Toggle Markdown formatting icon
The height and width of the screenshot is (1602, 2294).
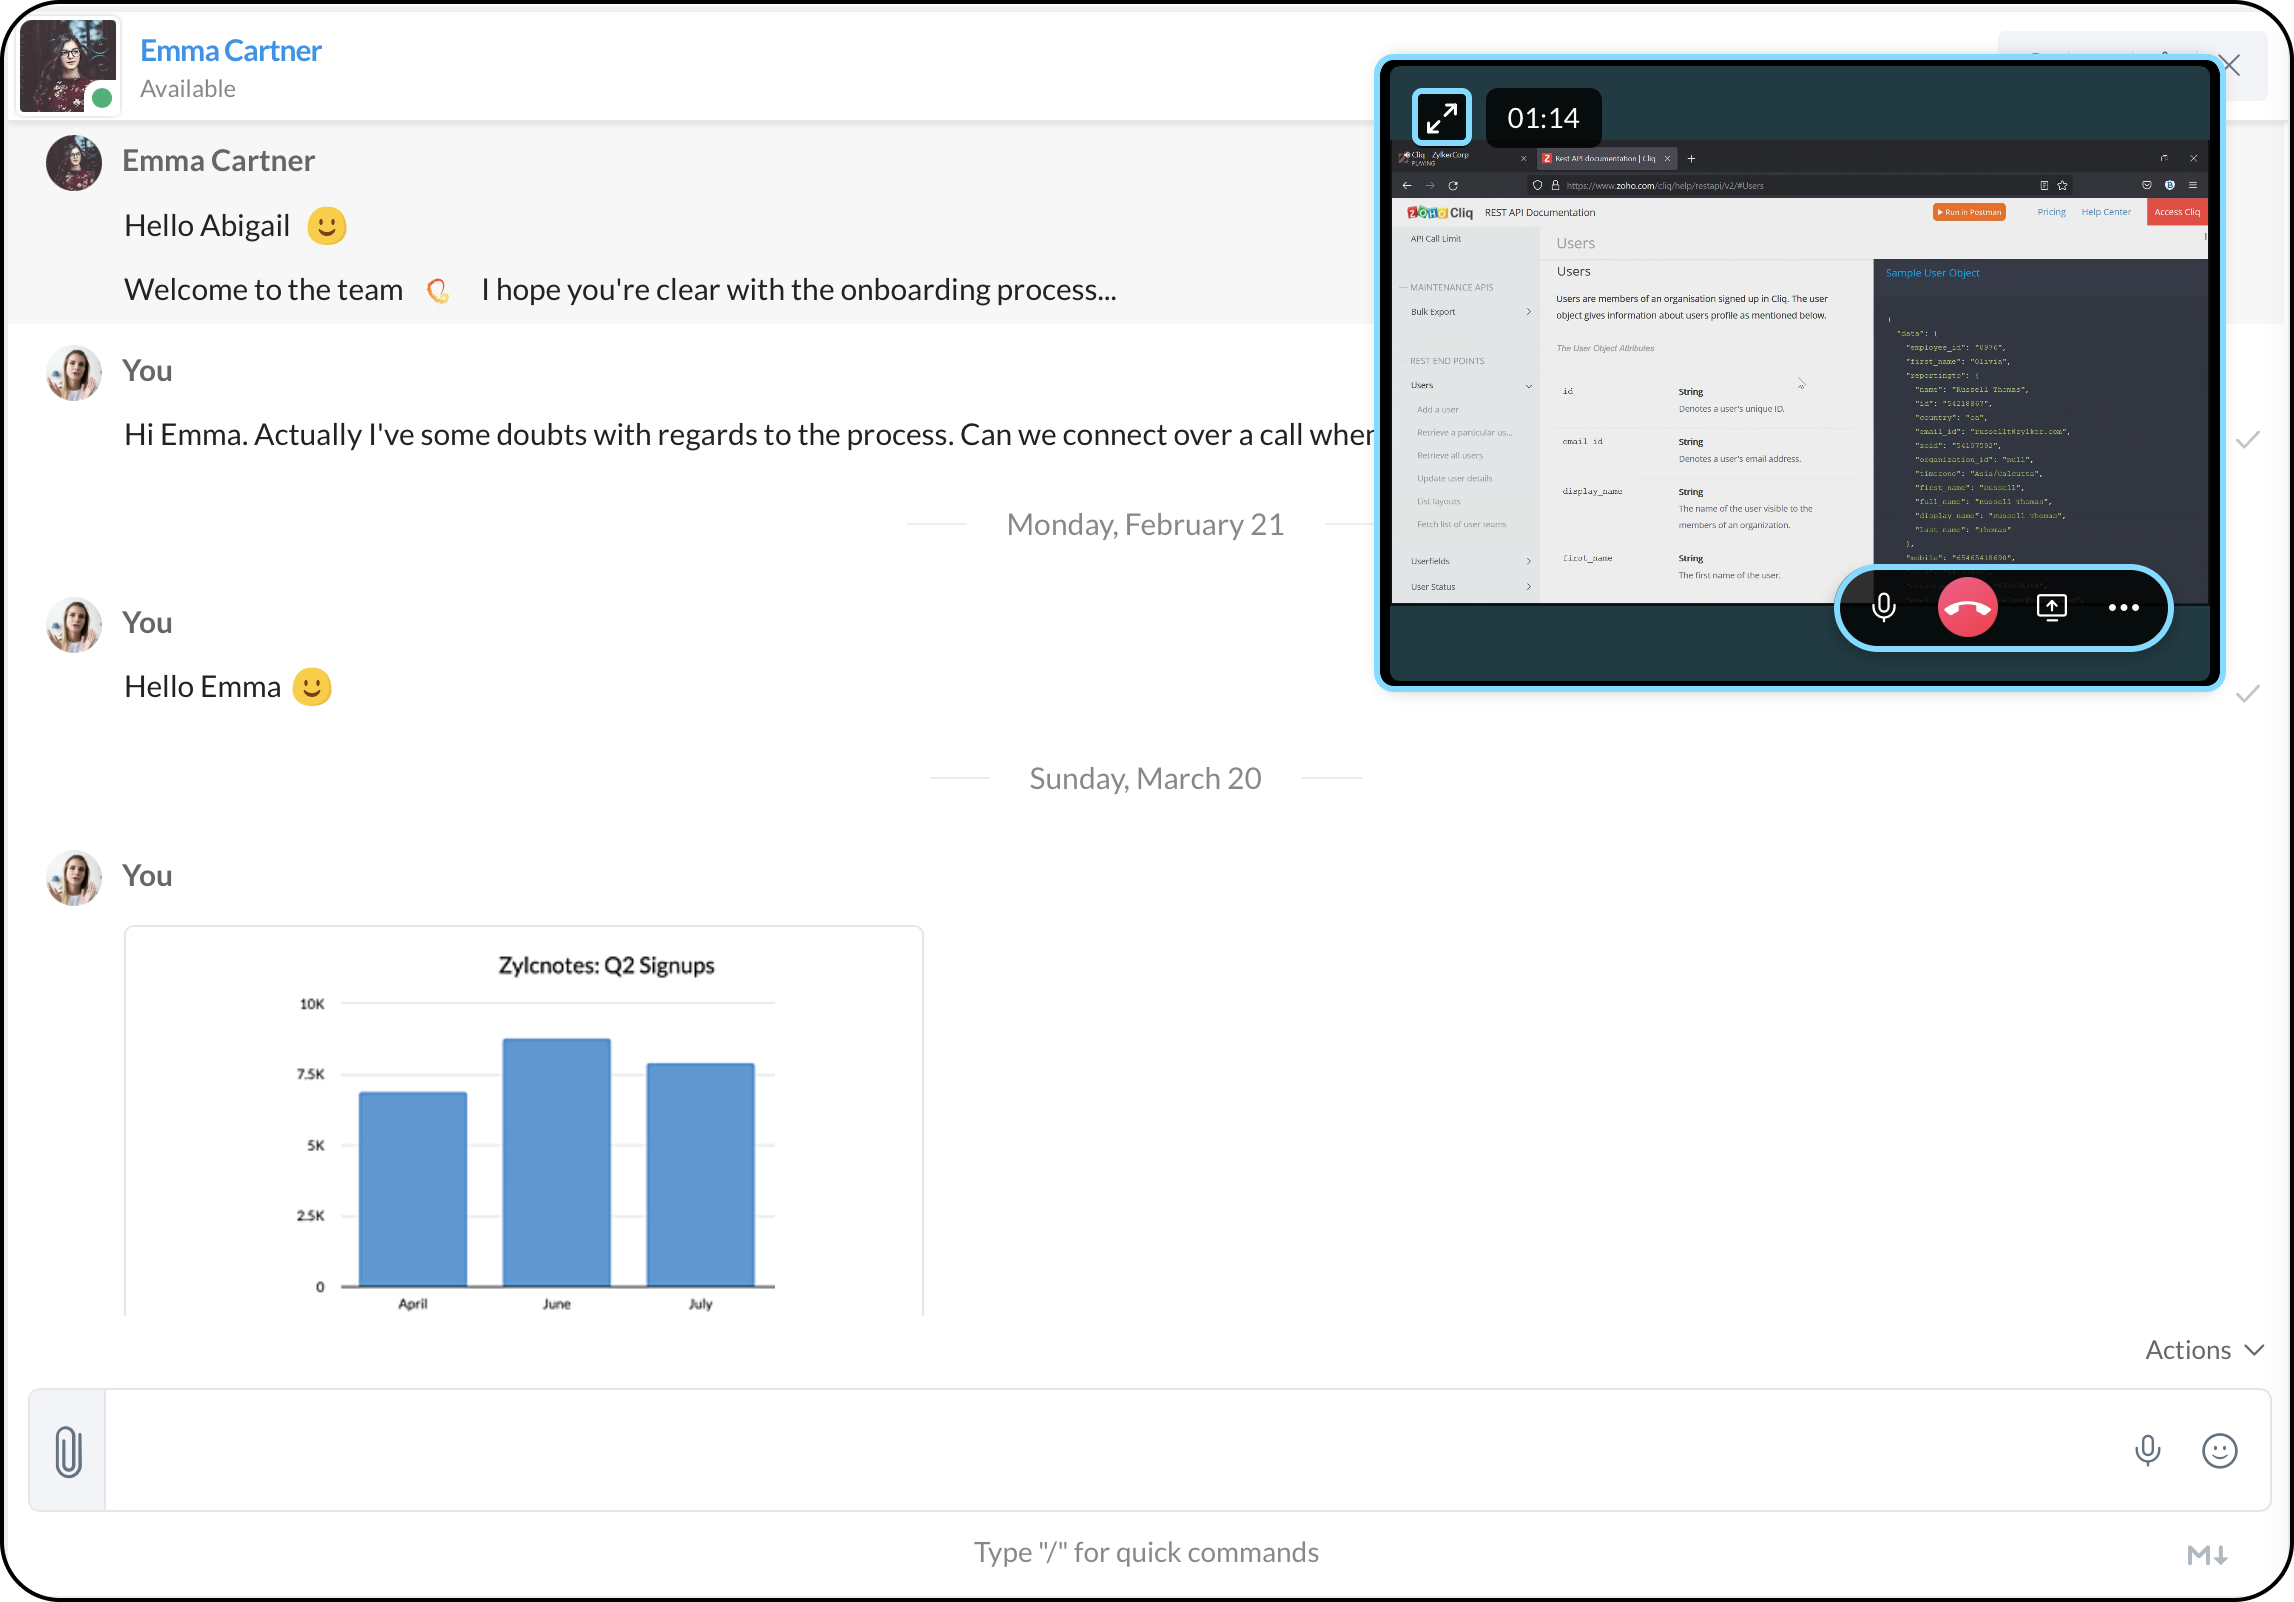(x=2206, y=1555)
